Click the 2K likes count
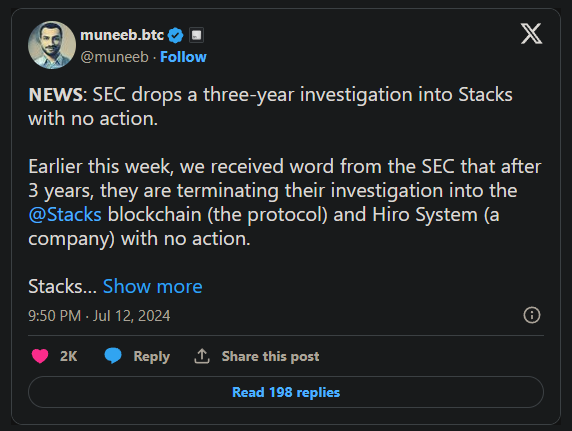 point(69,356)
